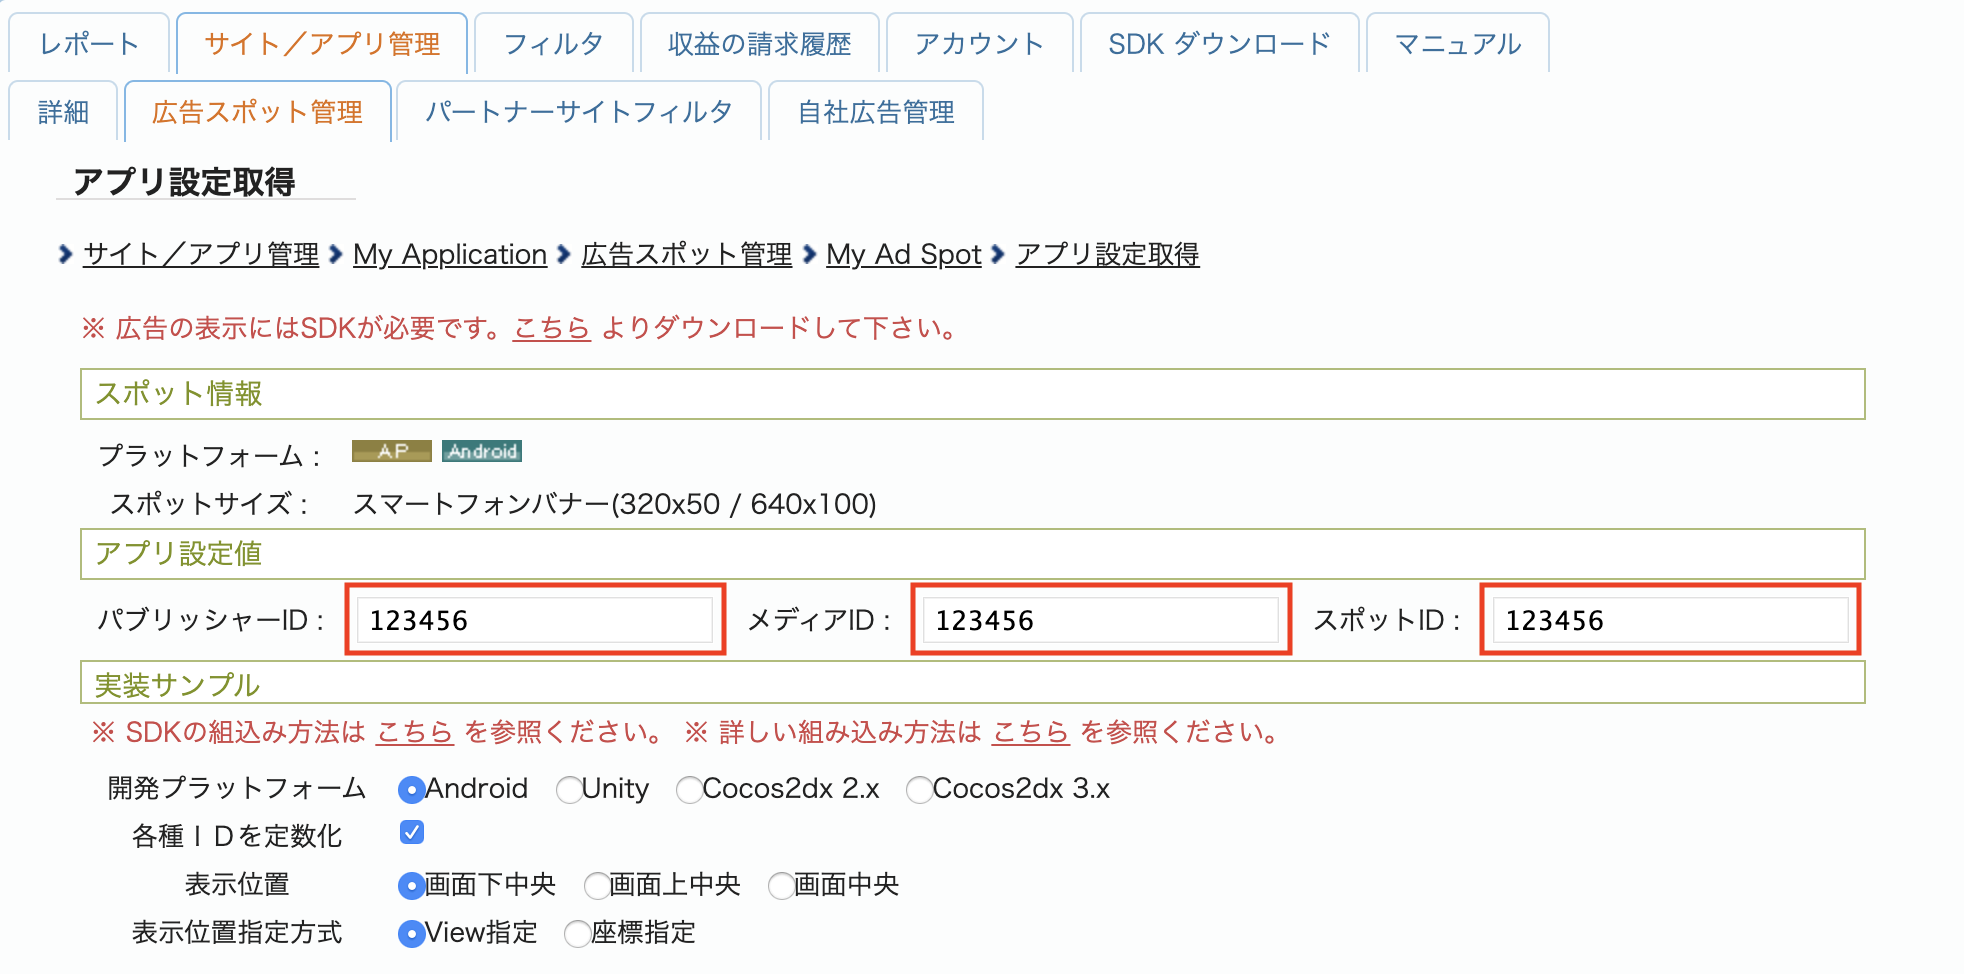Choose the Cocos2dx 3.x platform option
The image size is (1964, 974).
919,790
